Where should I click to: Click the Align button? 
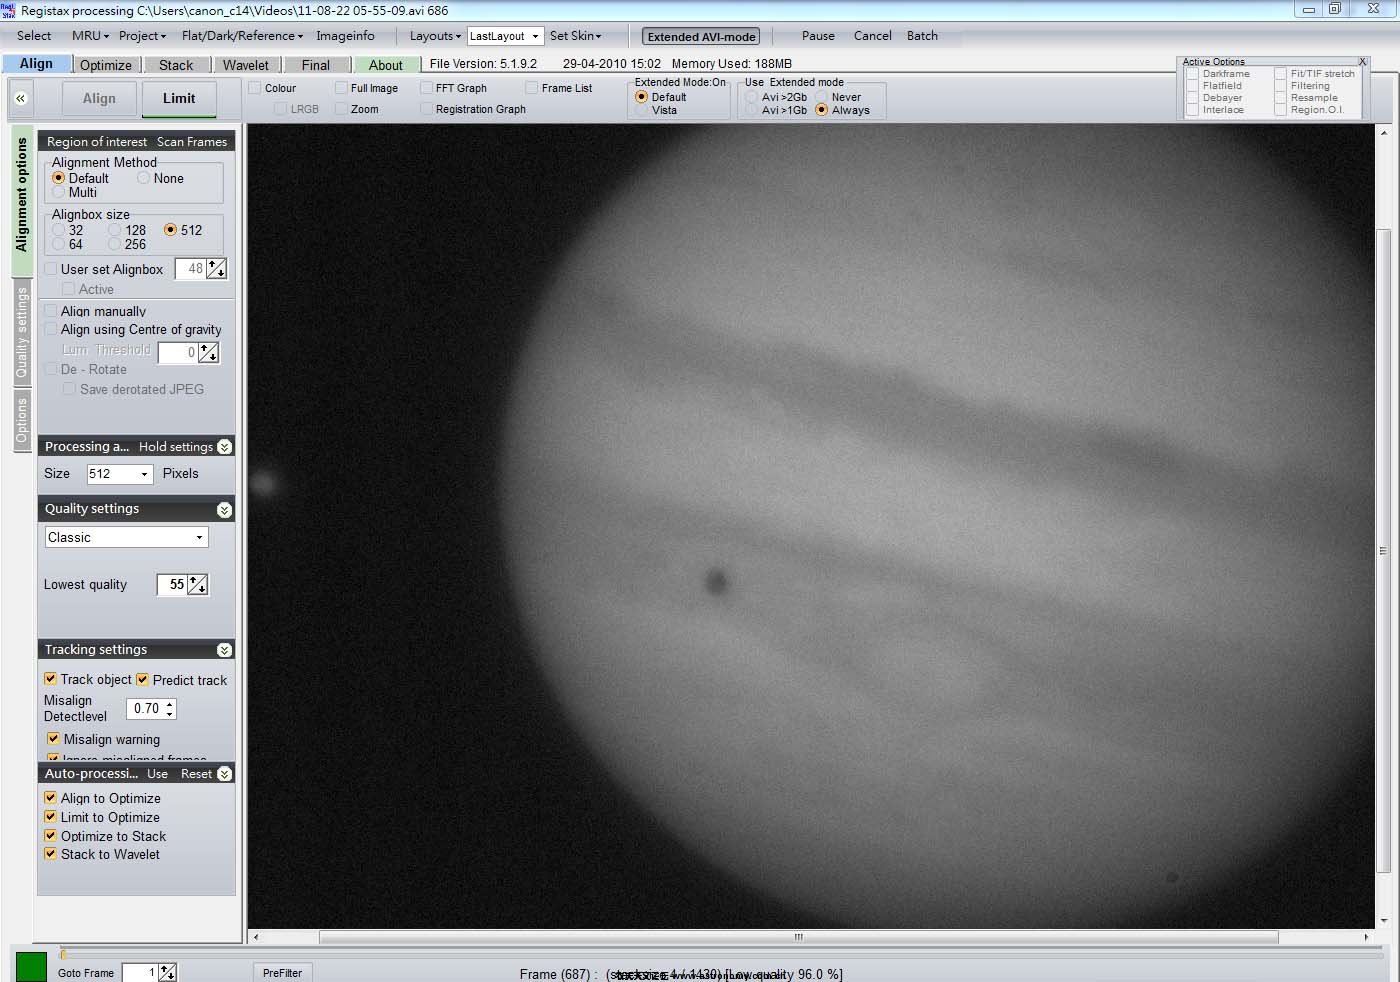99,98
